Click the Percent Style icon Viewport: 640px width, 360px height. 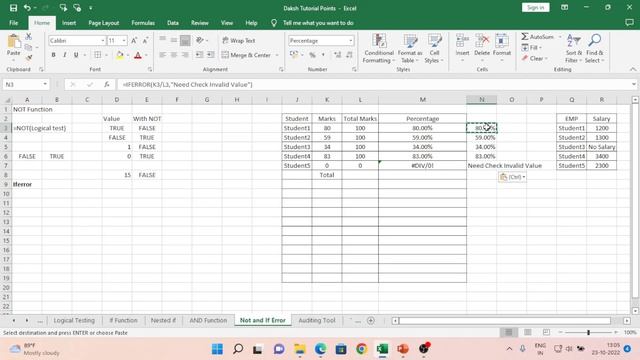coord(312,55)
